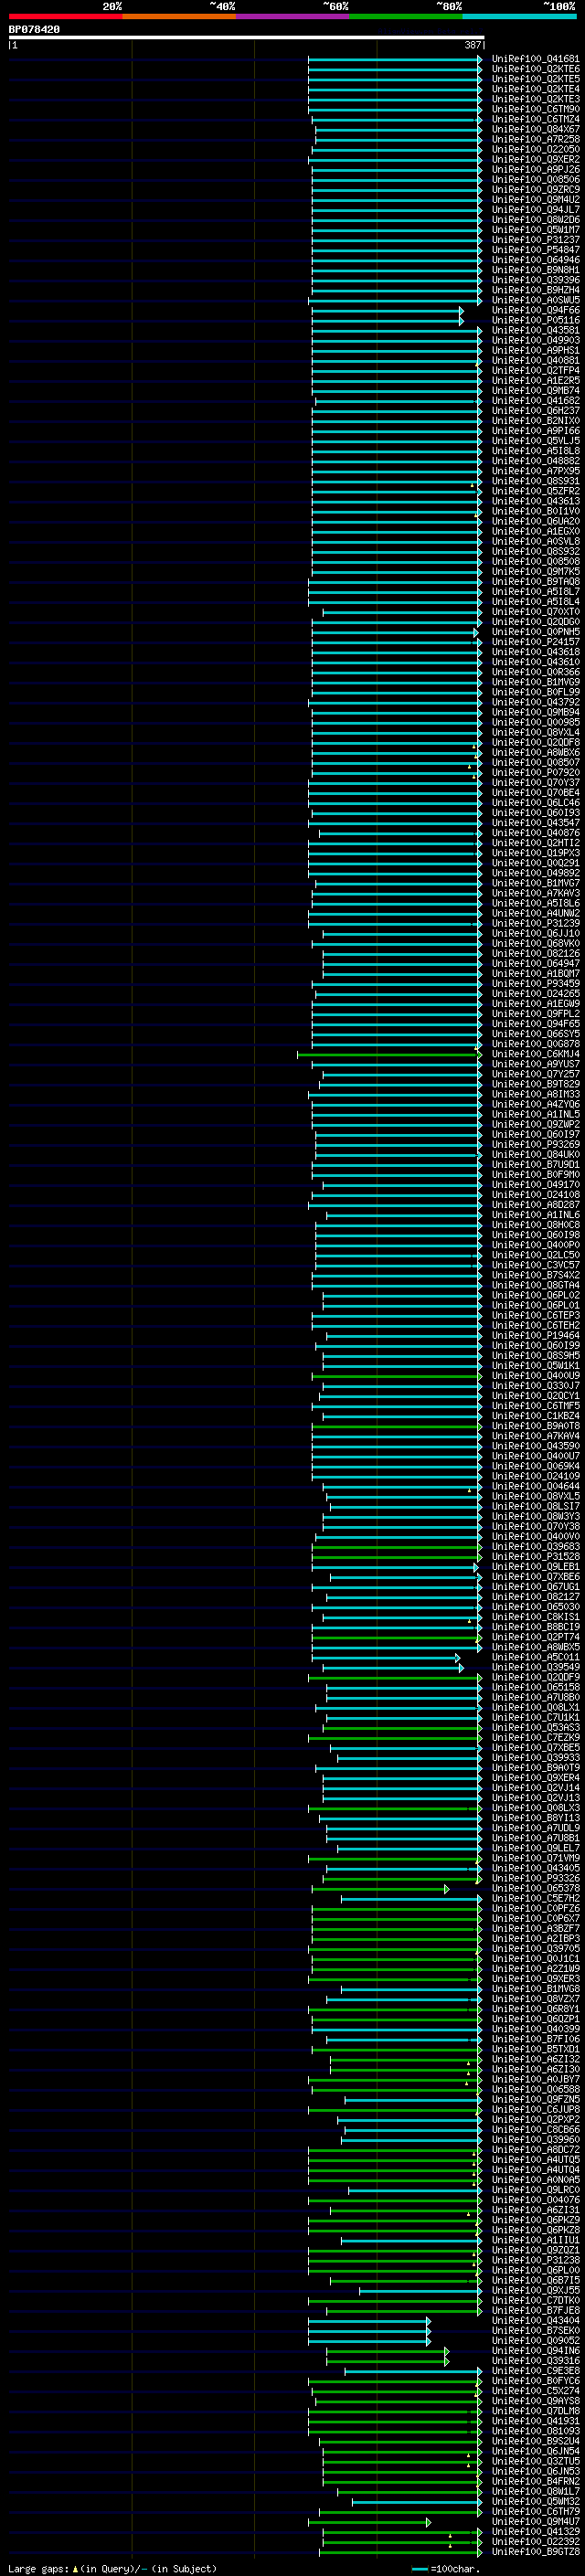The height and width of the screenshot is (2576, 585).
Task: Open hit UniRef100_Q08506
Action: coord(535,179)
